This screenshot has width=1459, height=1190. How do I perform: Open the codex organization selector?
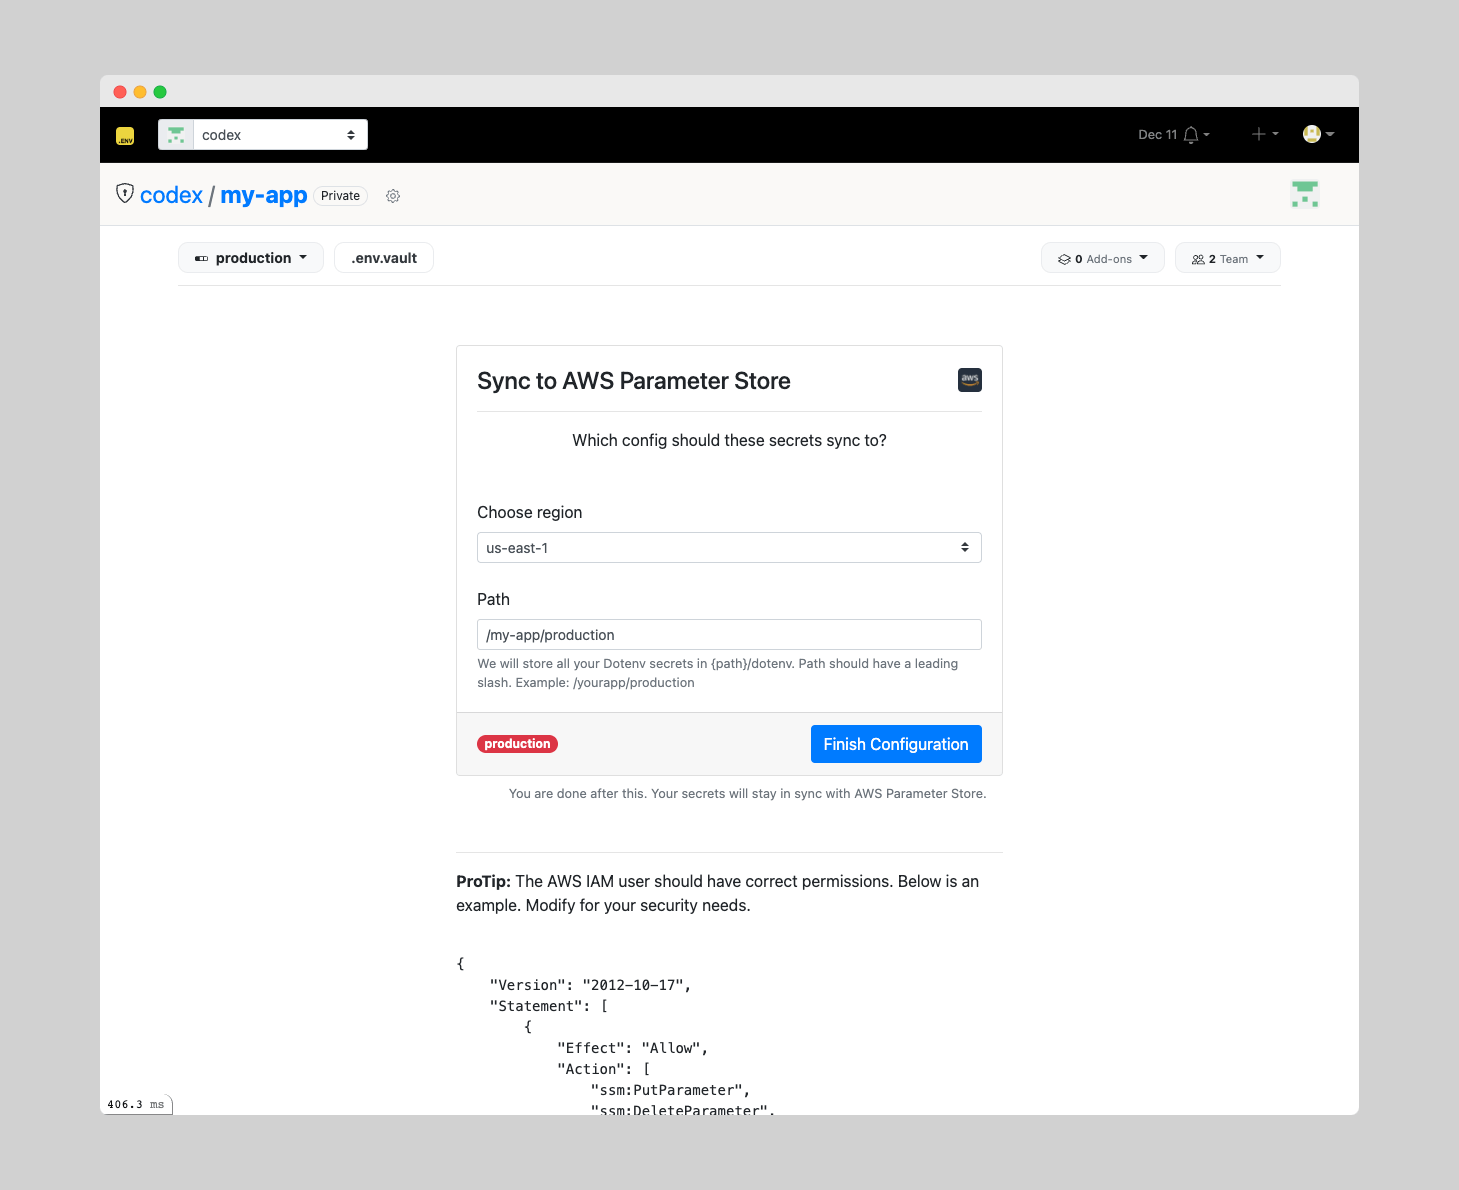263,135
